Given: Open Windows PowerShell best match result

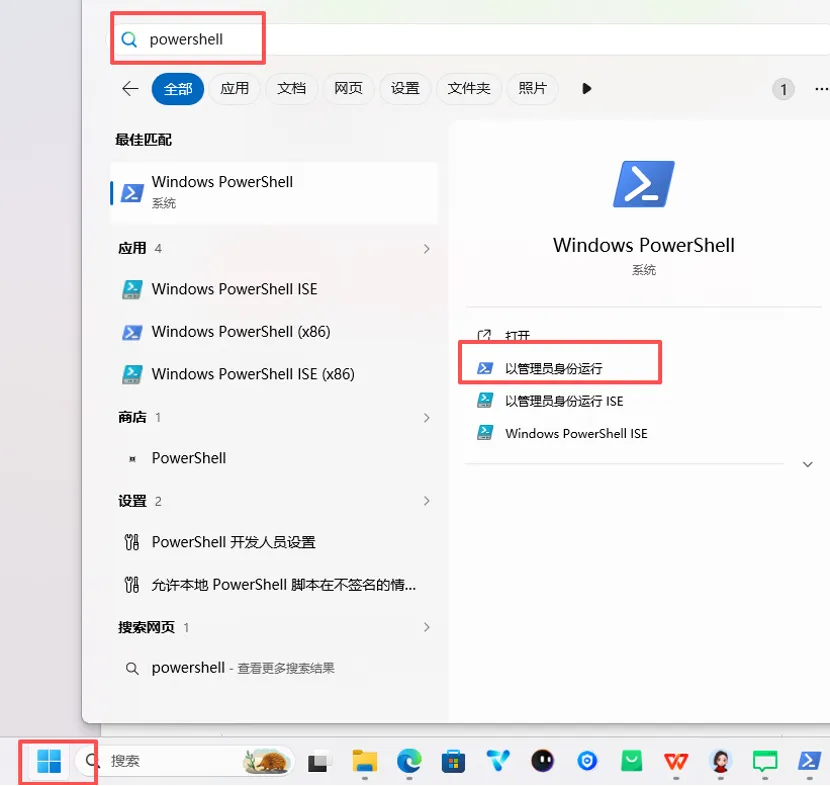Looking at the screenshot, I should 274,193.
